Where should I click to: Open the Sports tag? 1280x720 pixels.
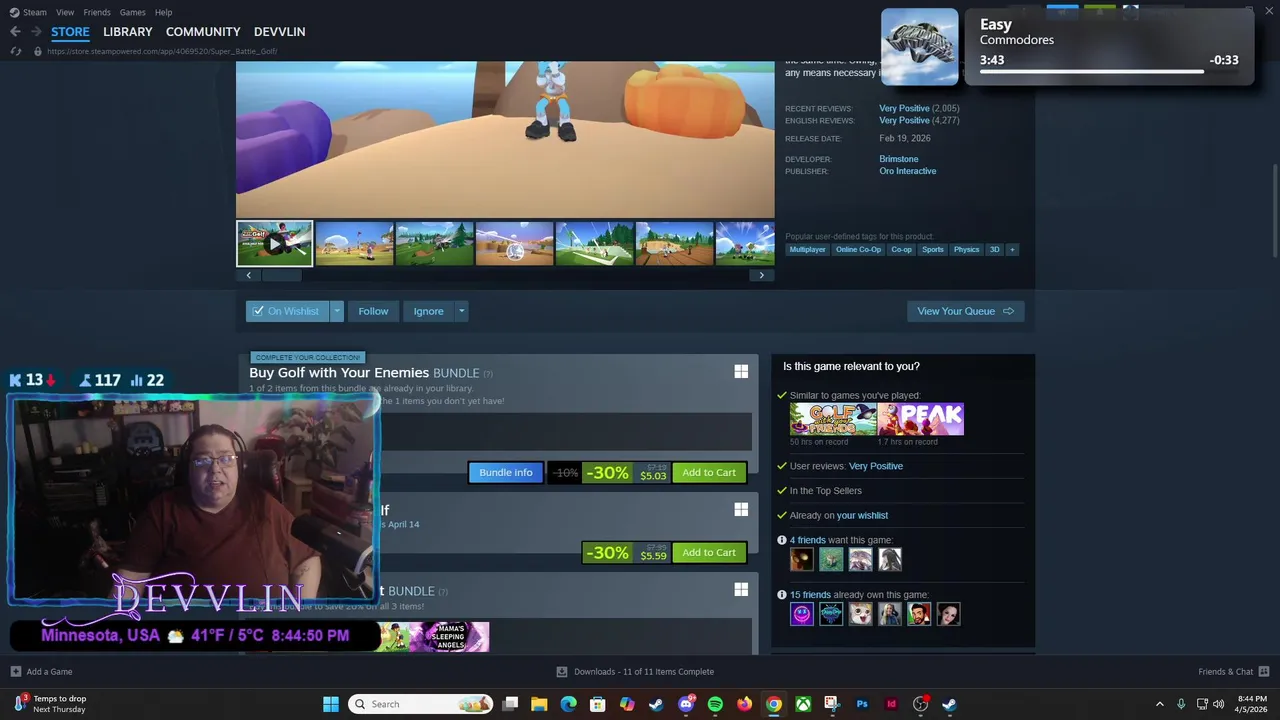[x=933, y=249]
